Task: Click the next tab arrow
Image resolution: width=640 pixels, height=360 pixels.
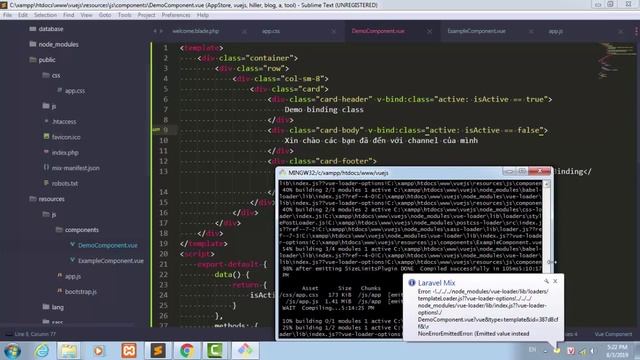Action: tap(162, 31)
